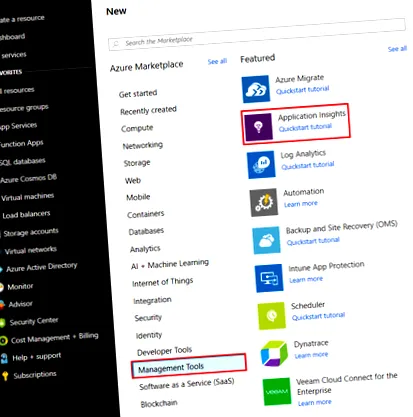Screen dimensions: 413x417
Task: Select Identity category
Action: point(149,335)
